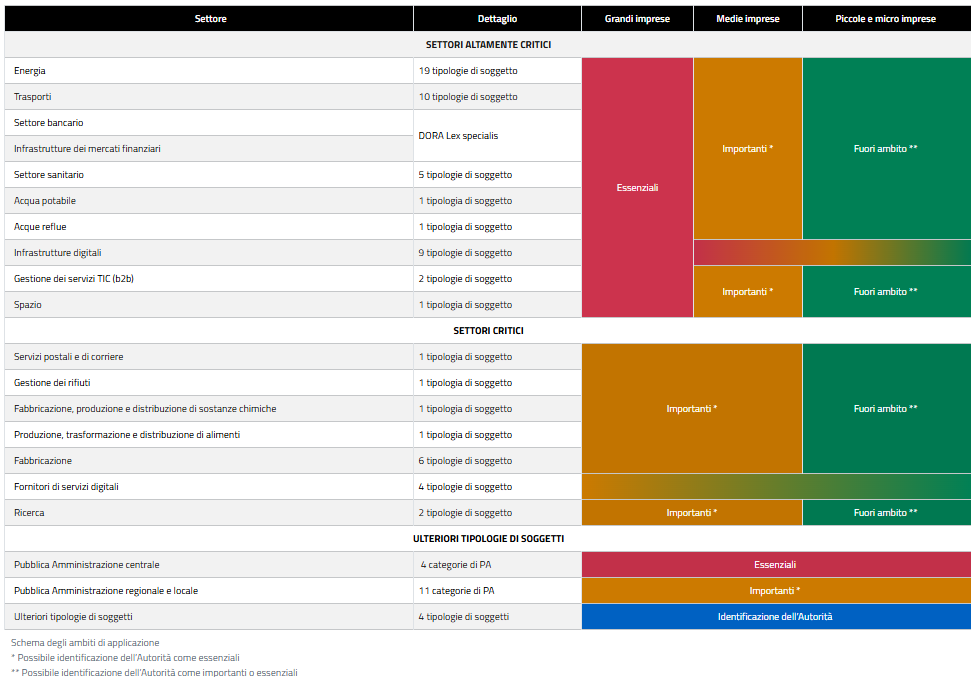The width and height of the screenshot is (971, 677).
Task: Click the Schema degli ambiti di applicazione caption
Action: coord(85,643)
